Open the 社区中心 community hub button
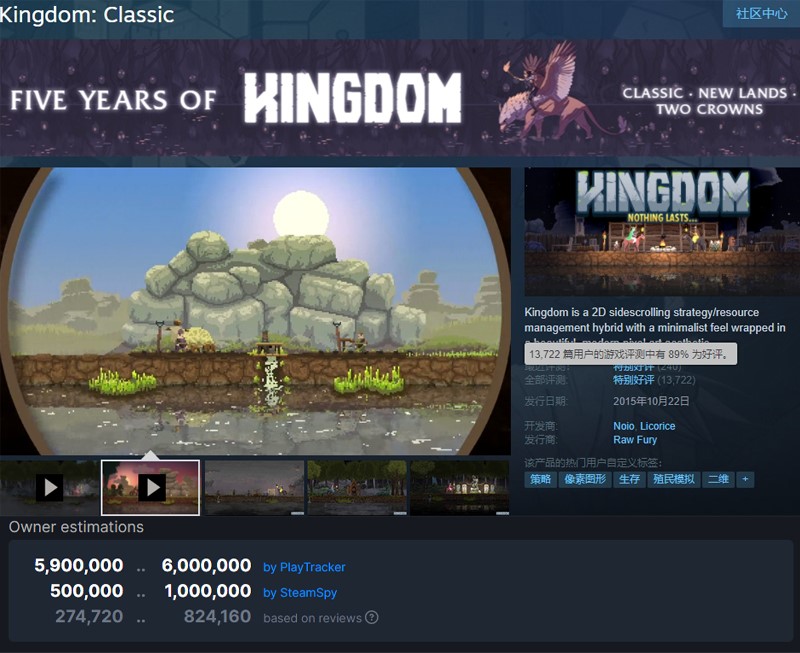 click(761, 13)
